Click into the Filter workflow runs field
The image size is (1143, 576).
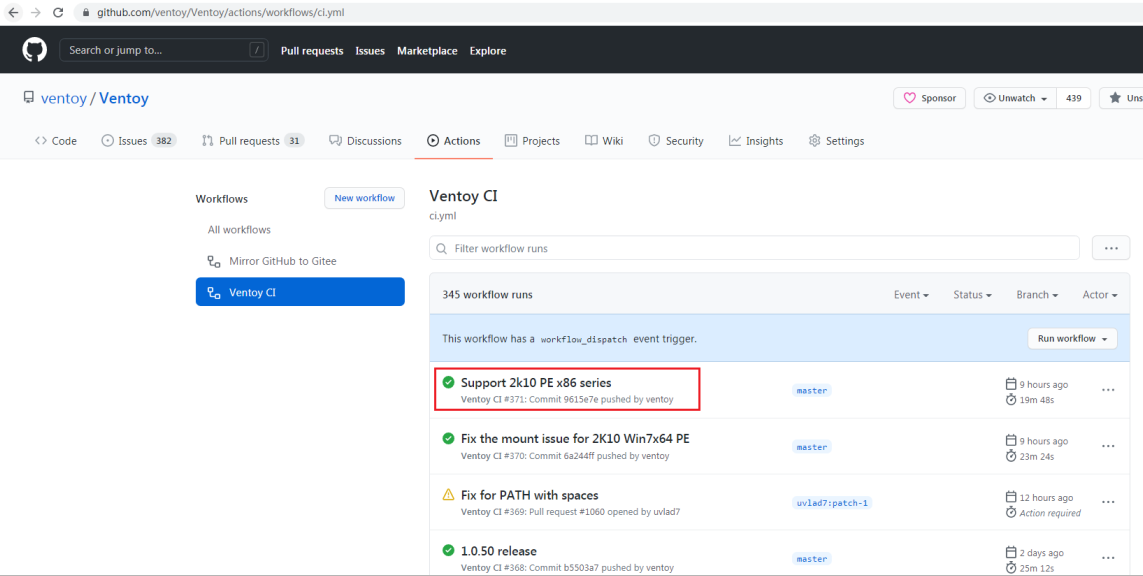tap(754, 248)
